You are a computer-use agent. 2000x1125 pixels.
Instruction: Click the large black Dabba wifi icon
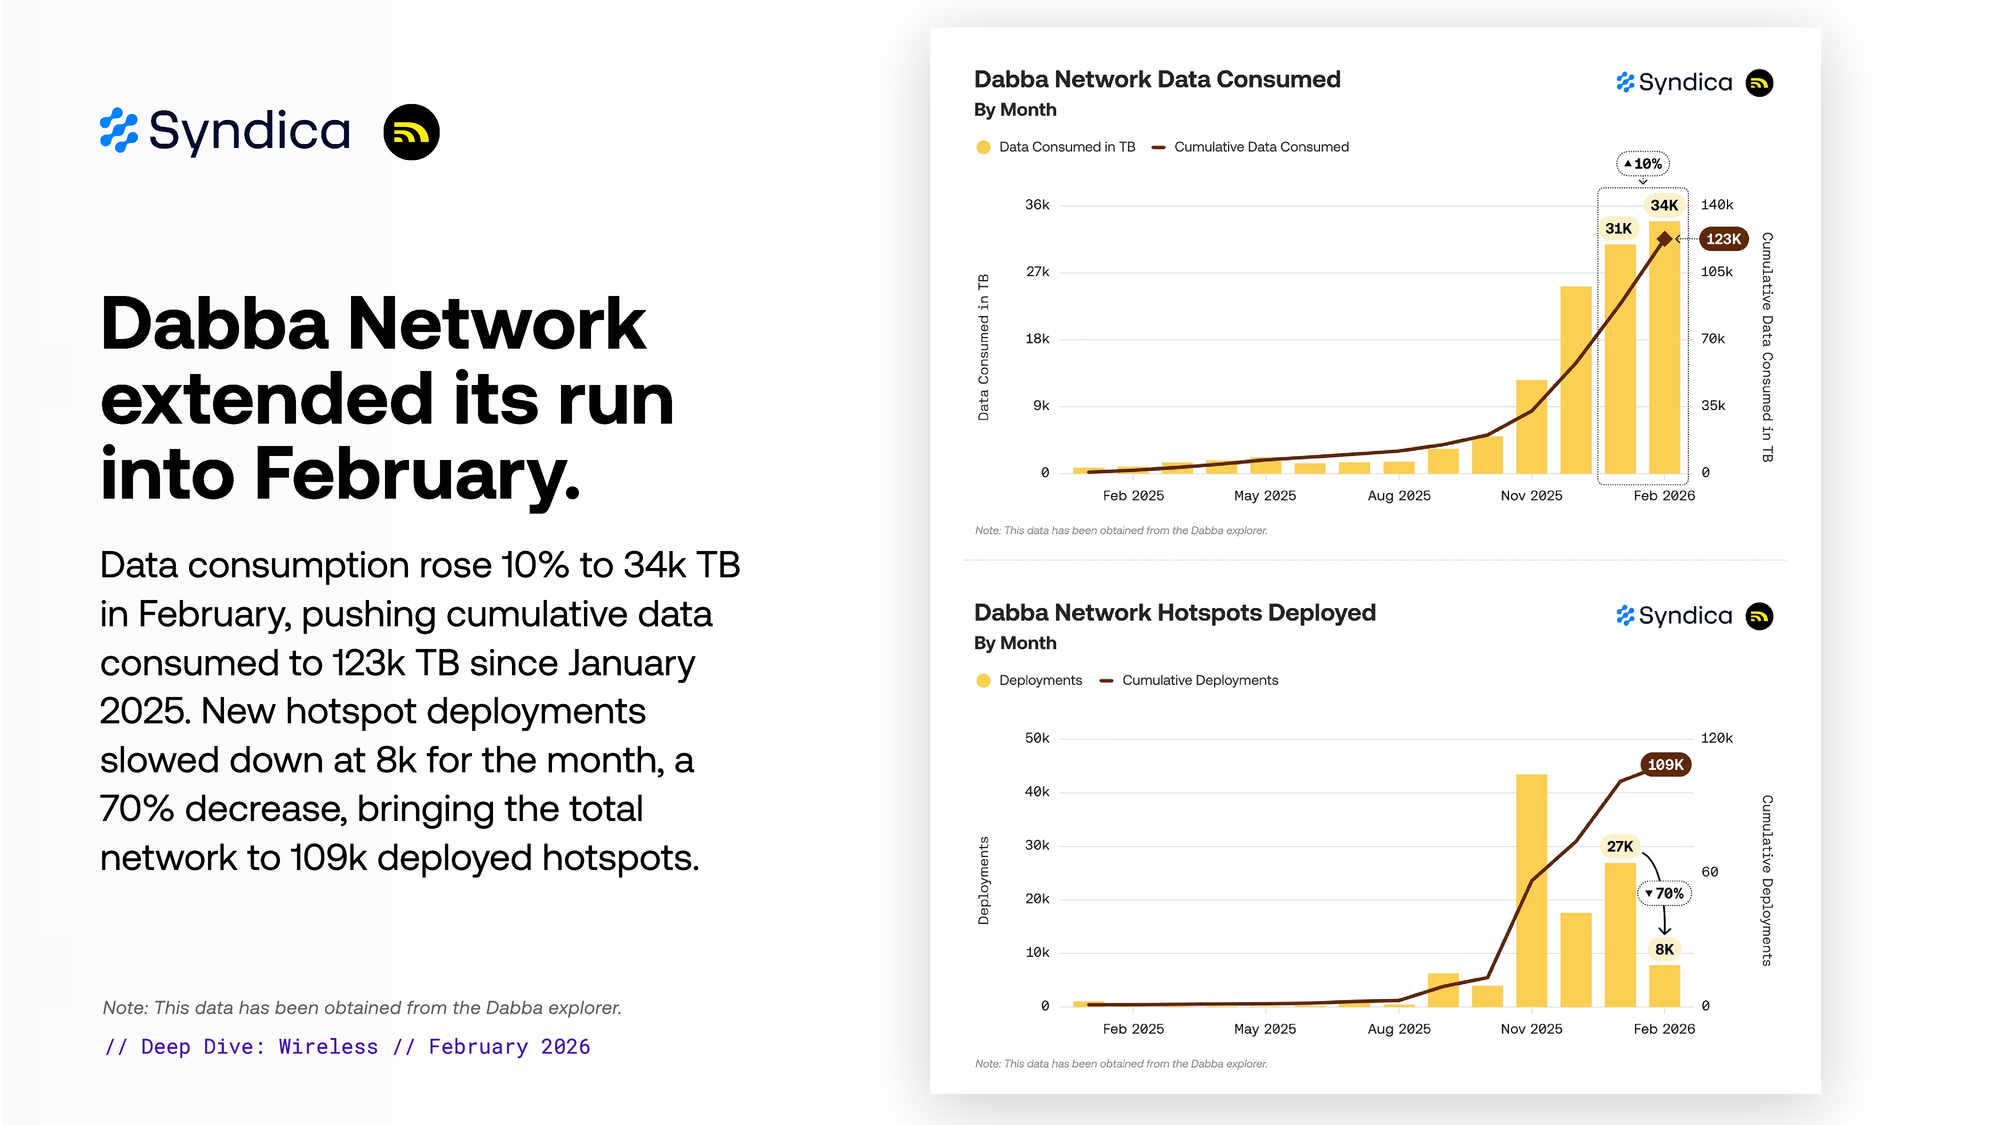[411, 132]
